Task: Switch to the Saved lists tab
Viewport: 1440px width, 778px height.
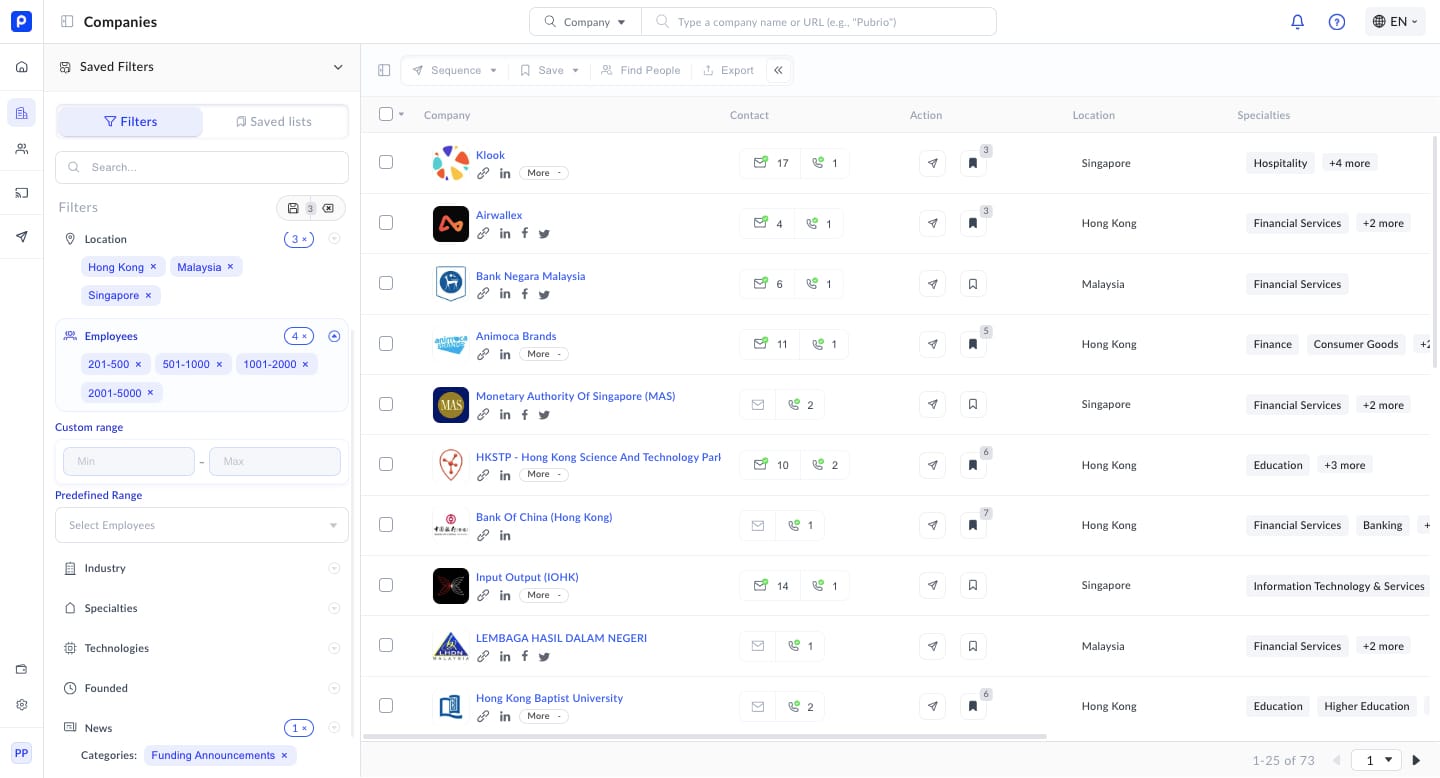Action: 274,122
